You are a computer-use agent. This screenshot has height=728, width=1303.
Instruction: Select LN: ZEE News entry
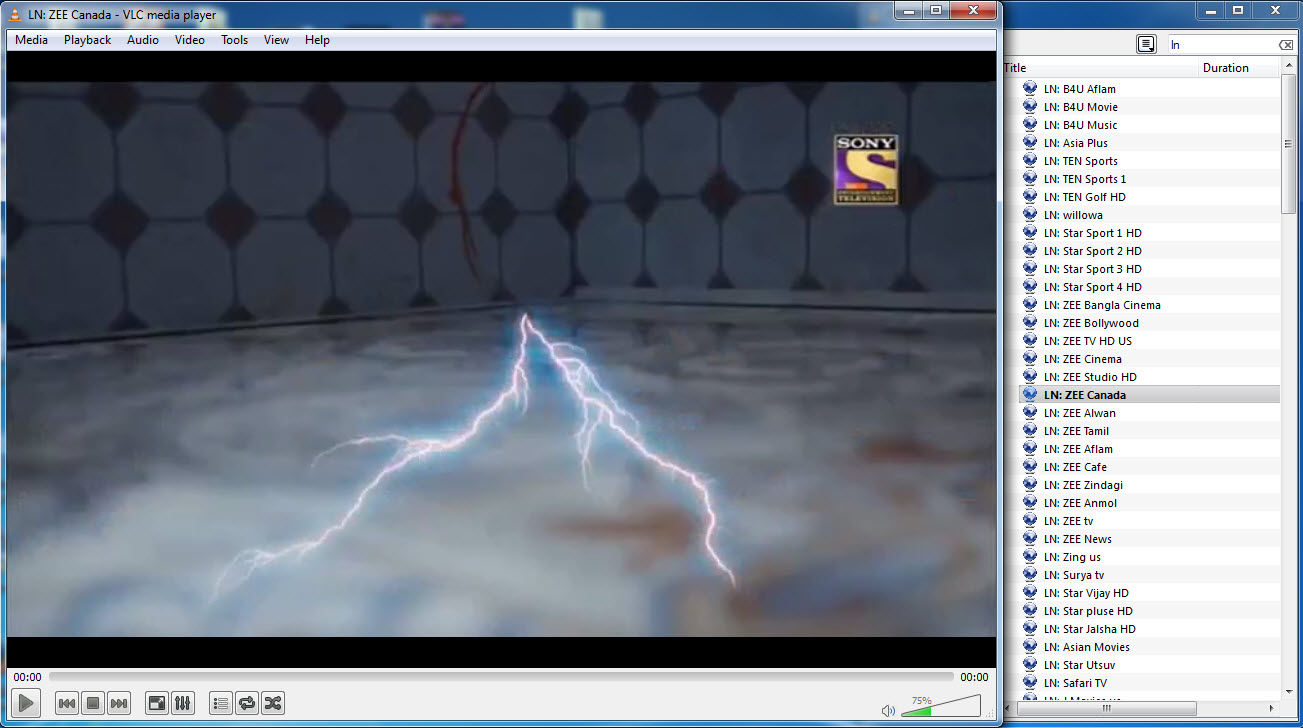click(1078, 539)
